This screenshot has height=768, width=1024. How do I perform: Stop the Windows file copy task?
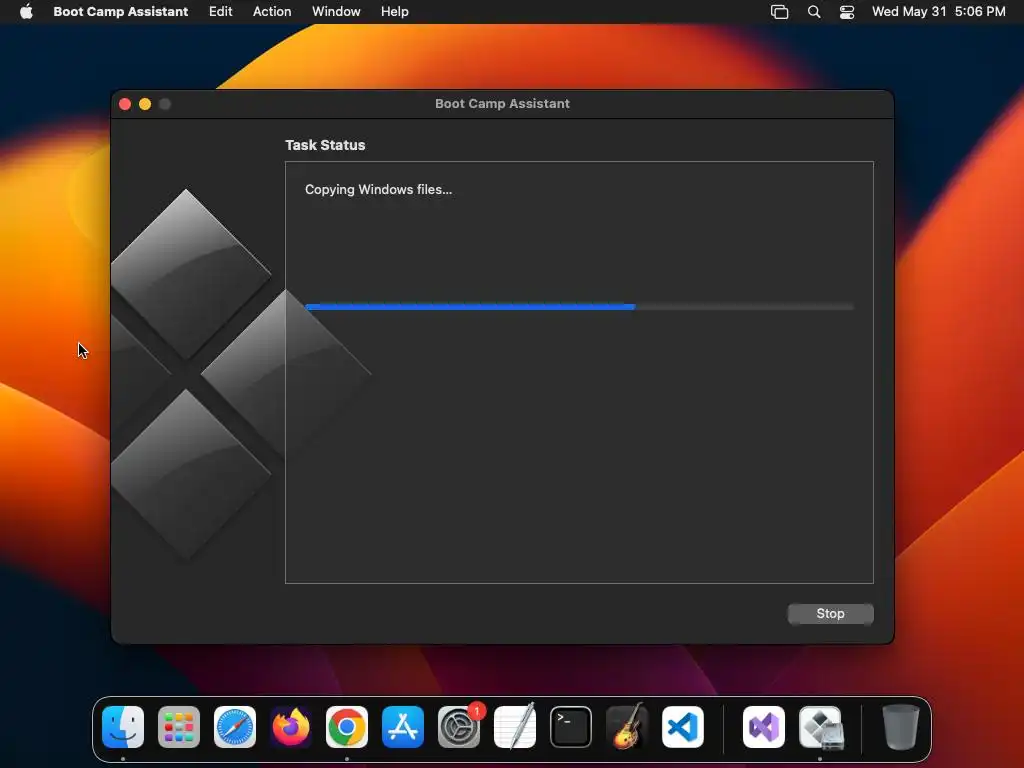[x=830, y=613]
